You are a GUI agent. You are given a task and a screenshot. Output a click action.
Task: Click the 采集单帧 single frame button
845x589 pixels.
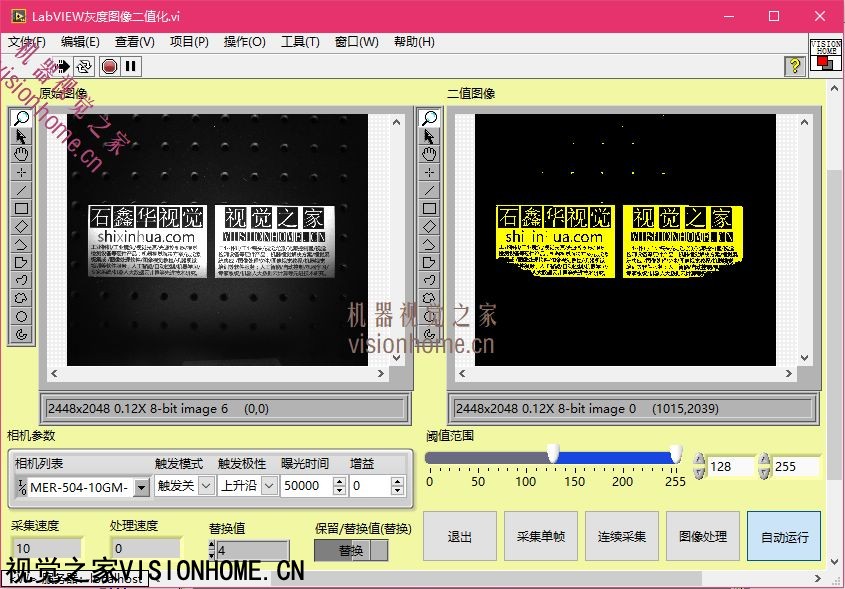(x=541, y=536)
